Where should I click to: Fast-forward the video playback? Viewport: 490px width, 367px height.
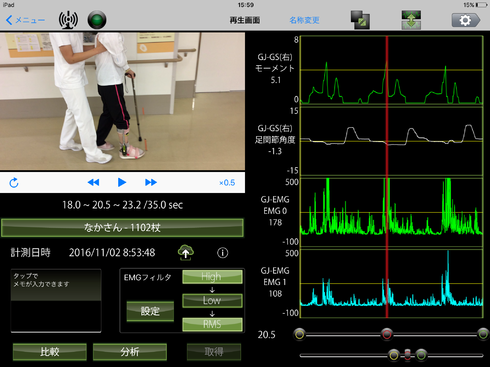coord(151,182)
